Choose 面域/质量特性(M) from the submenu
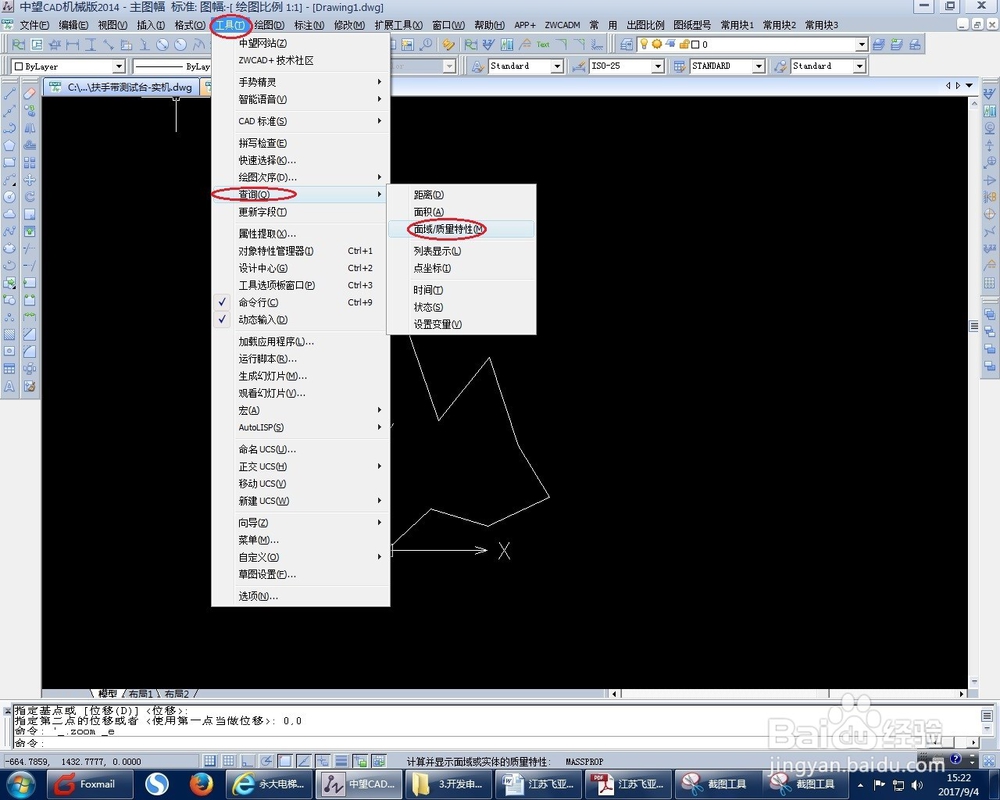Screen dimensions: 1000x800 [461, 228]
